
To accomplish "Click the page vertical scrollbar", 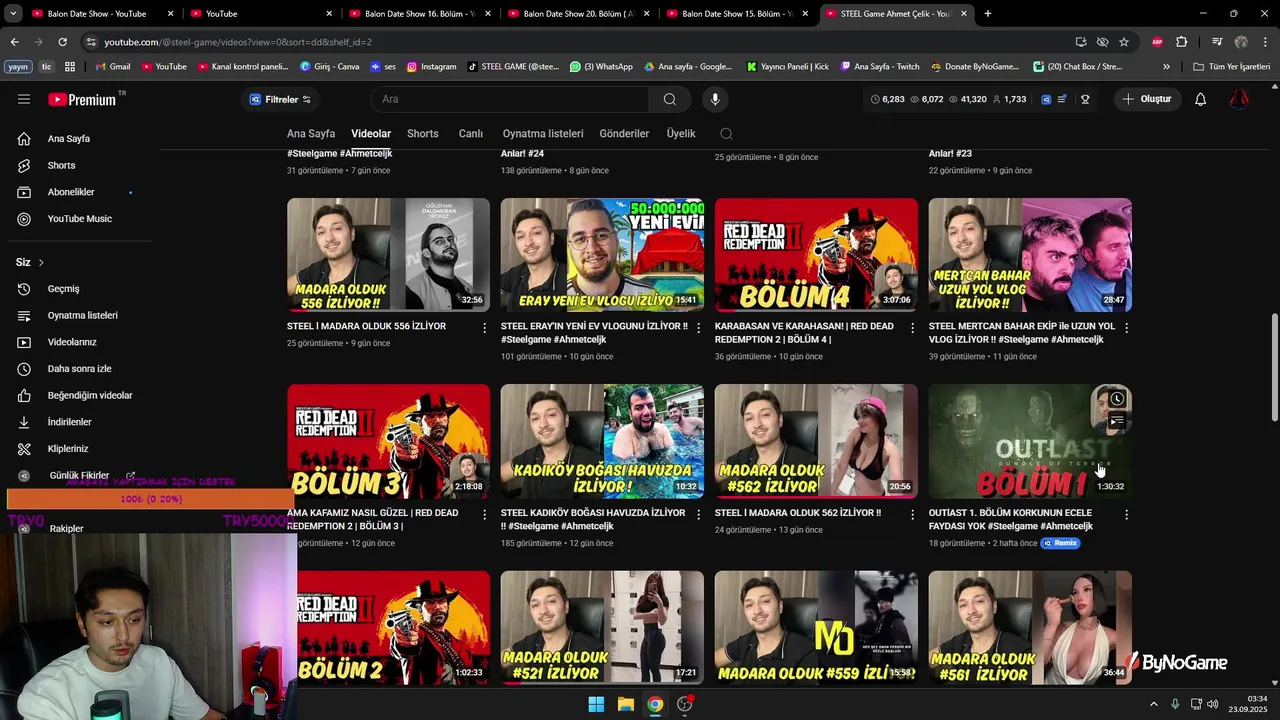I will point(1274,368).
